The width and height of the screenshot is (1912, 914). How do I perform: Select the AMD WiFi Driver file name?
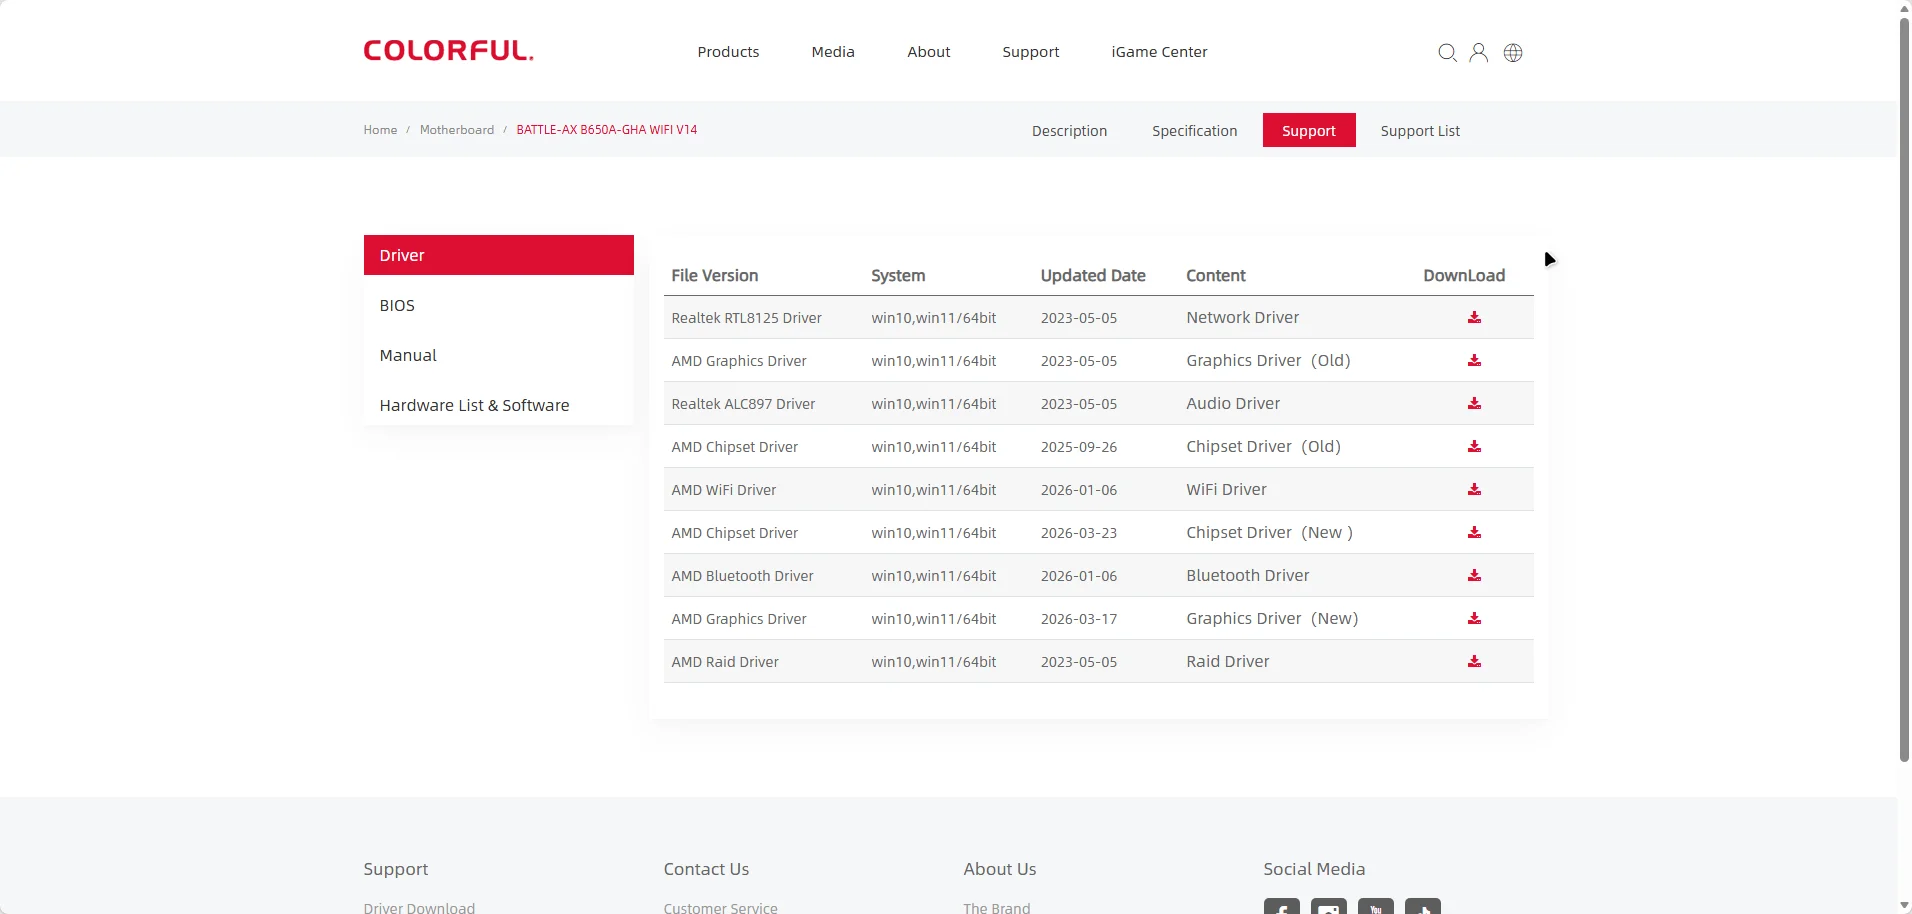tap(724, 490)
